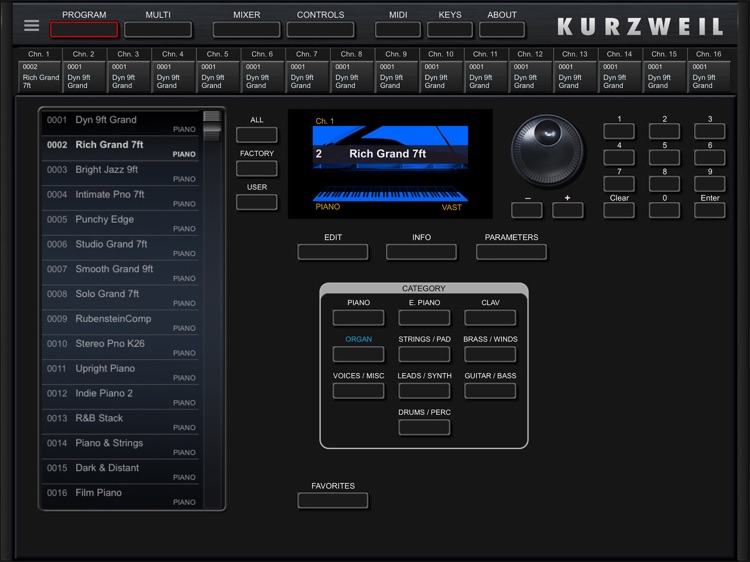Enable the E. PIANO category filter
The height and width of the screenshot is (562, 750).
click(x=424, y=318)
